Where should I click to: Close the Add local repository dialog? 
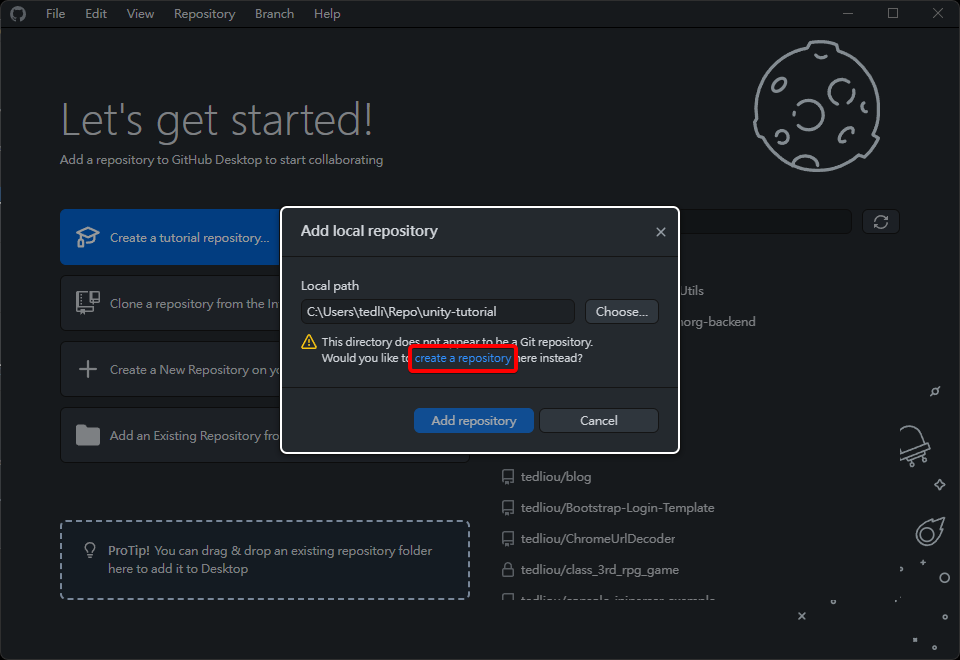661,232
